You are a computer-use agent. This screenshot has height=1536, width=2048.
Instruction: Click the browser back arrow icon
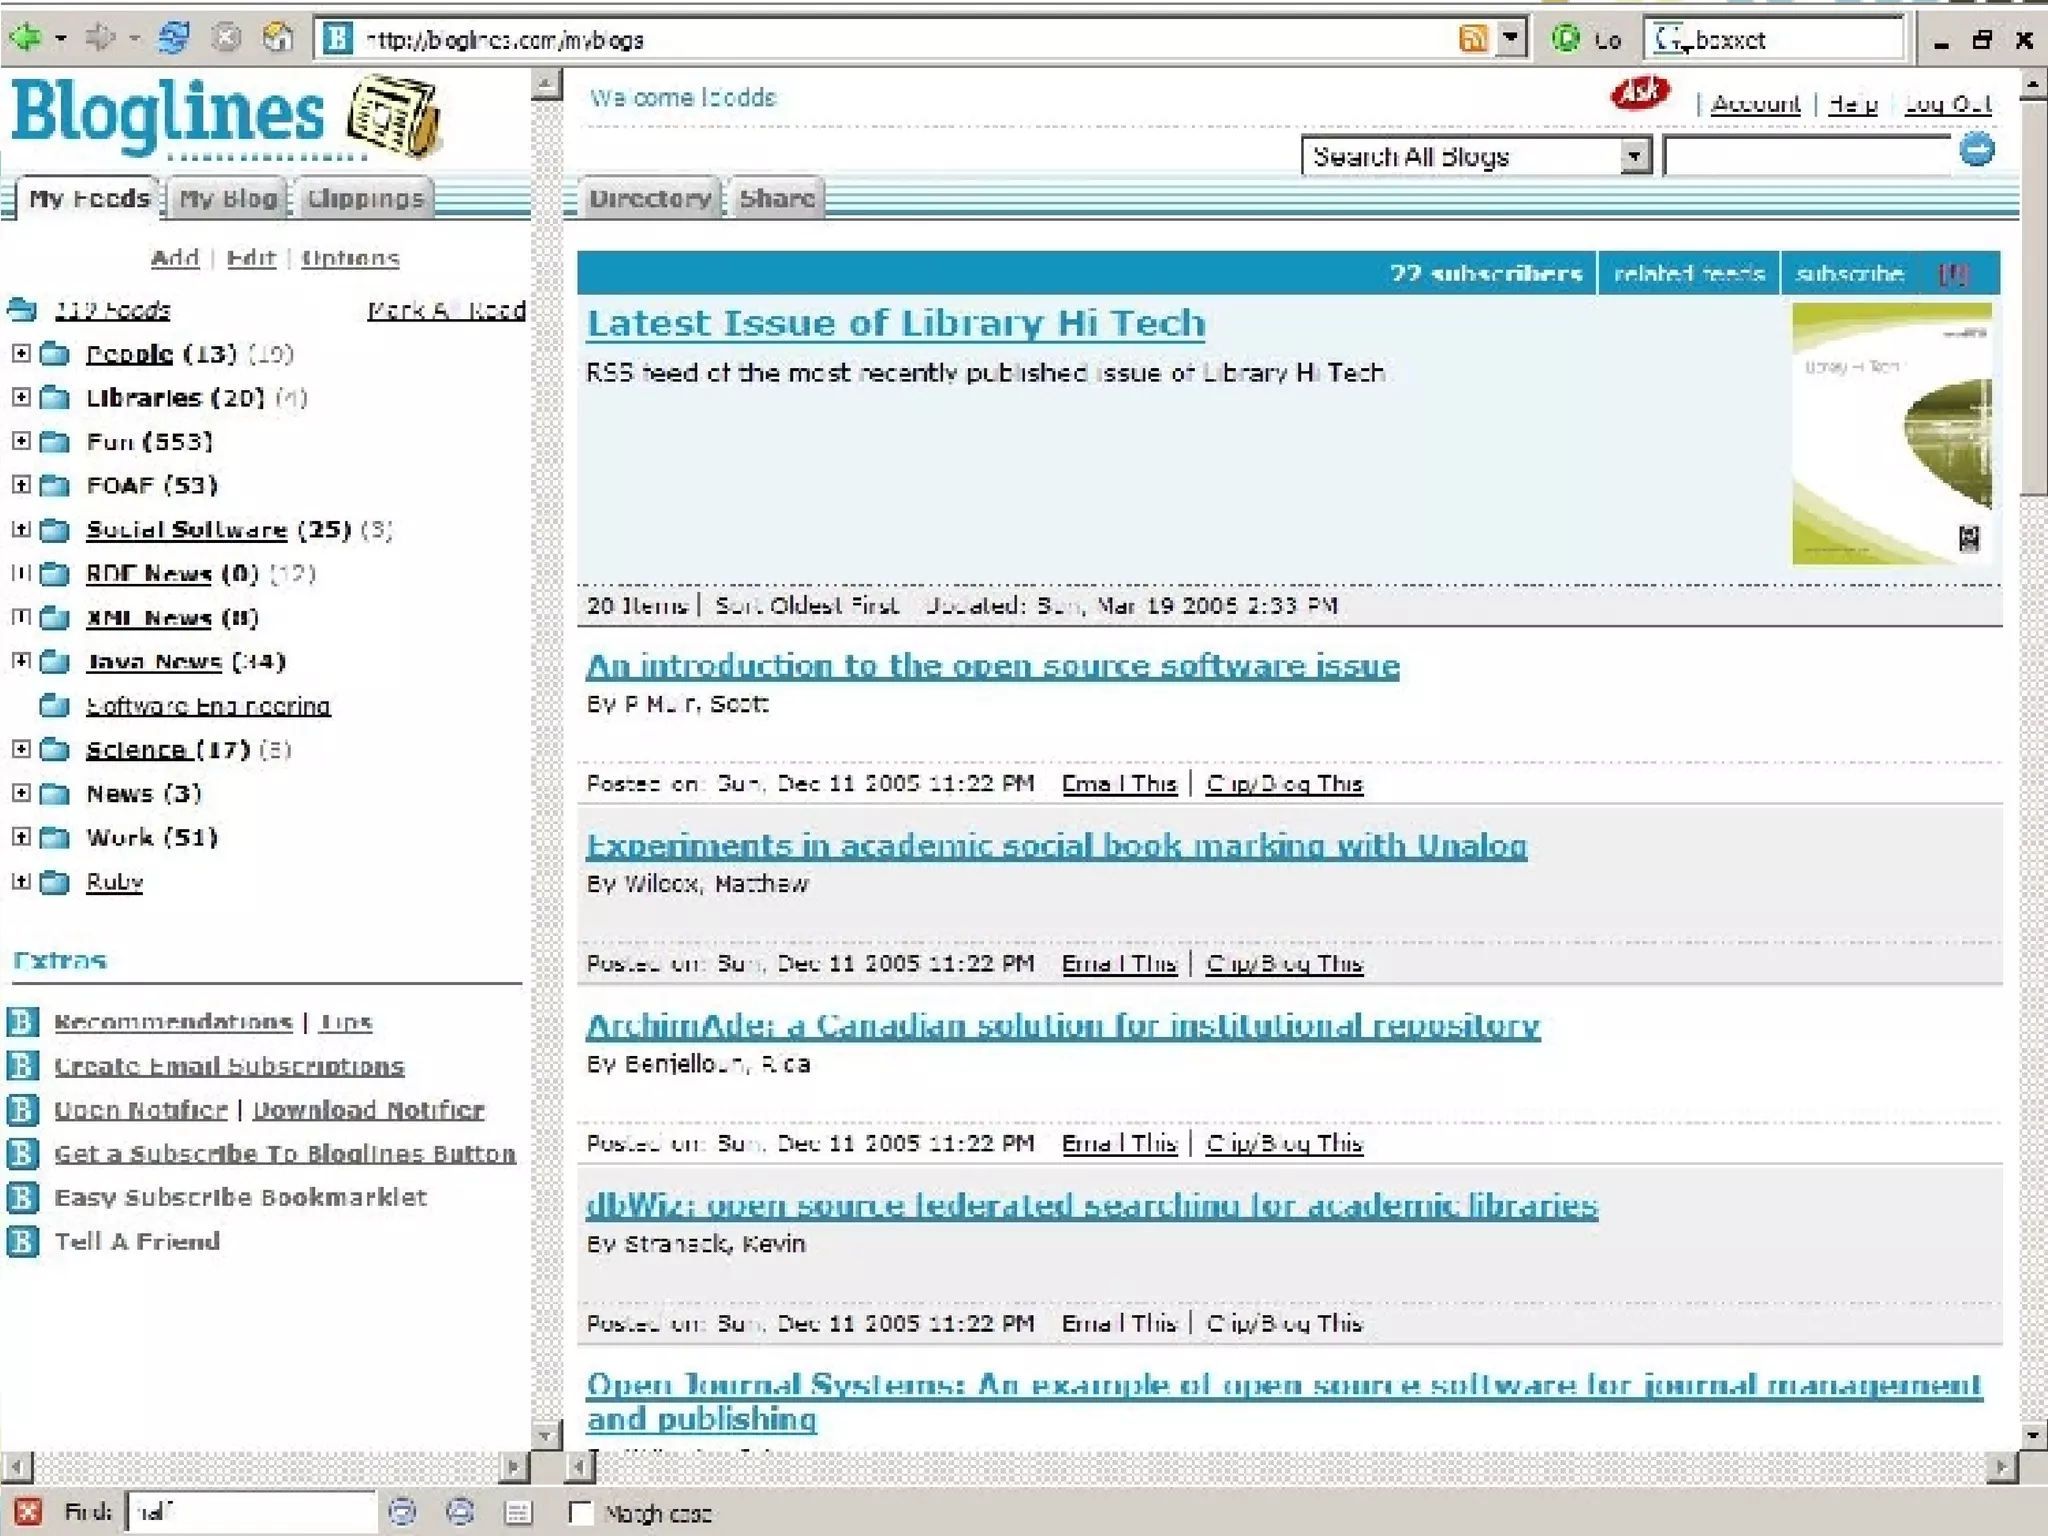27,38
